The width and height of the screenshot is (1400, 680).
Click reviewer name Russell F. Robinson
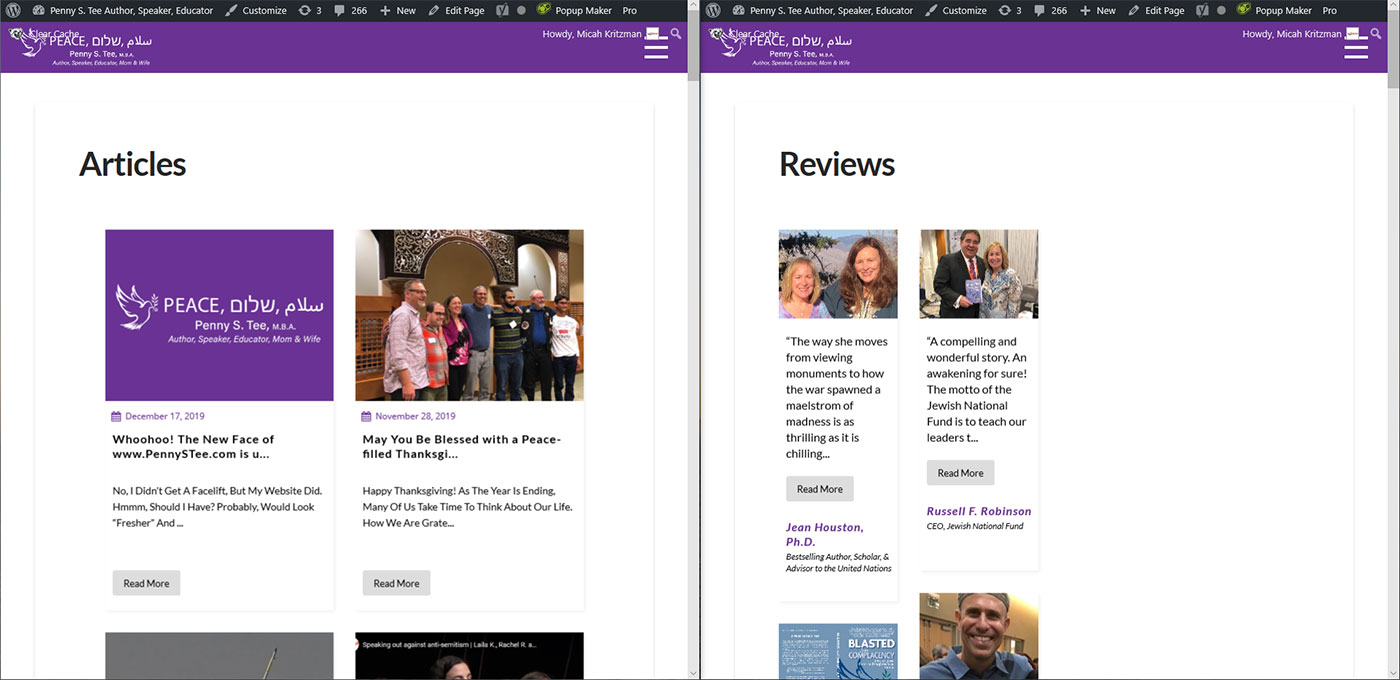pos(979,511)
